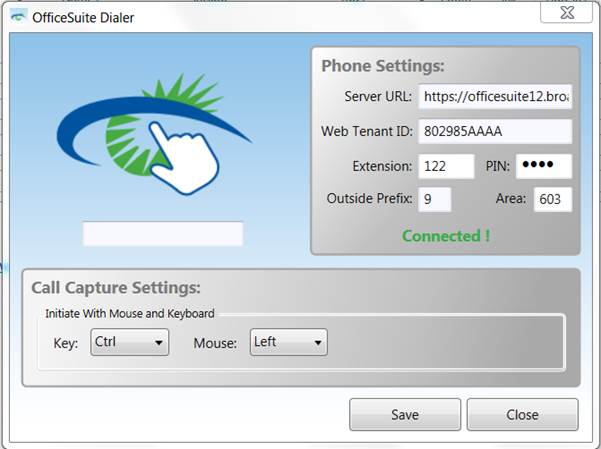Close the OfficeSuite Dialer window
The width and height of the screenshot is (601, 449).
click(x=566, y=12)
